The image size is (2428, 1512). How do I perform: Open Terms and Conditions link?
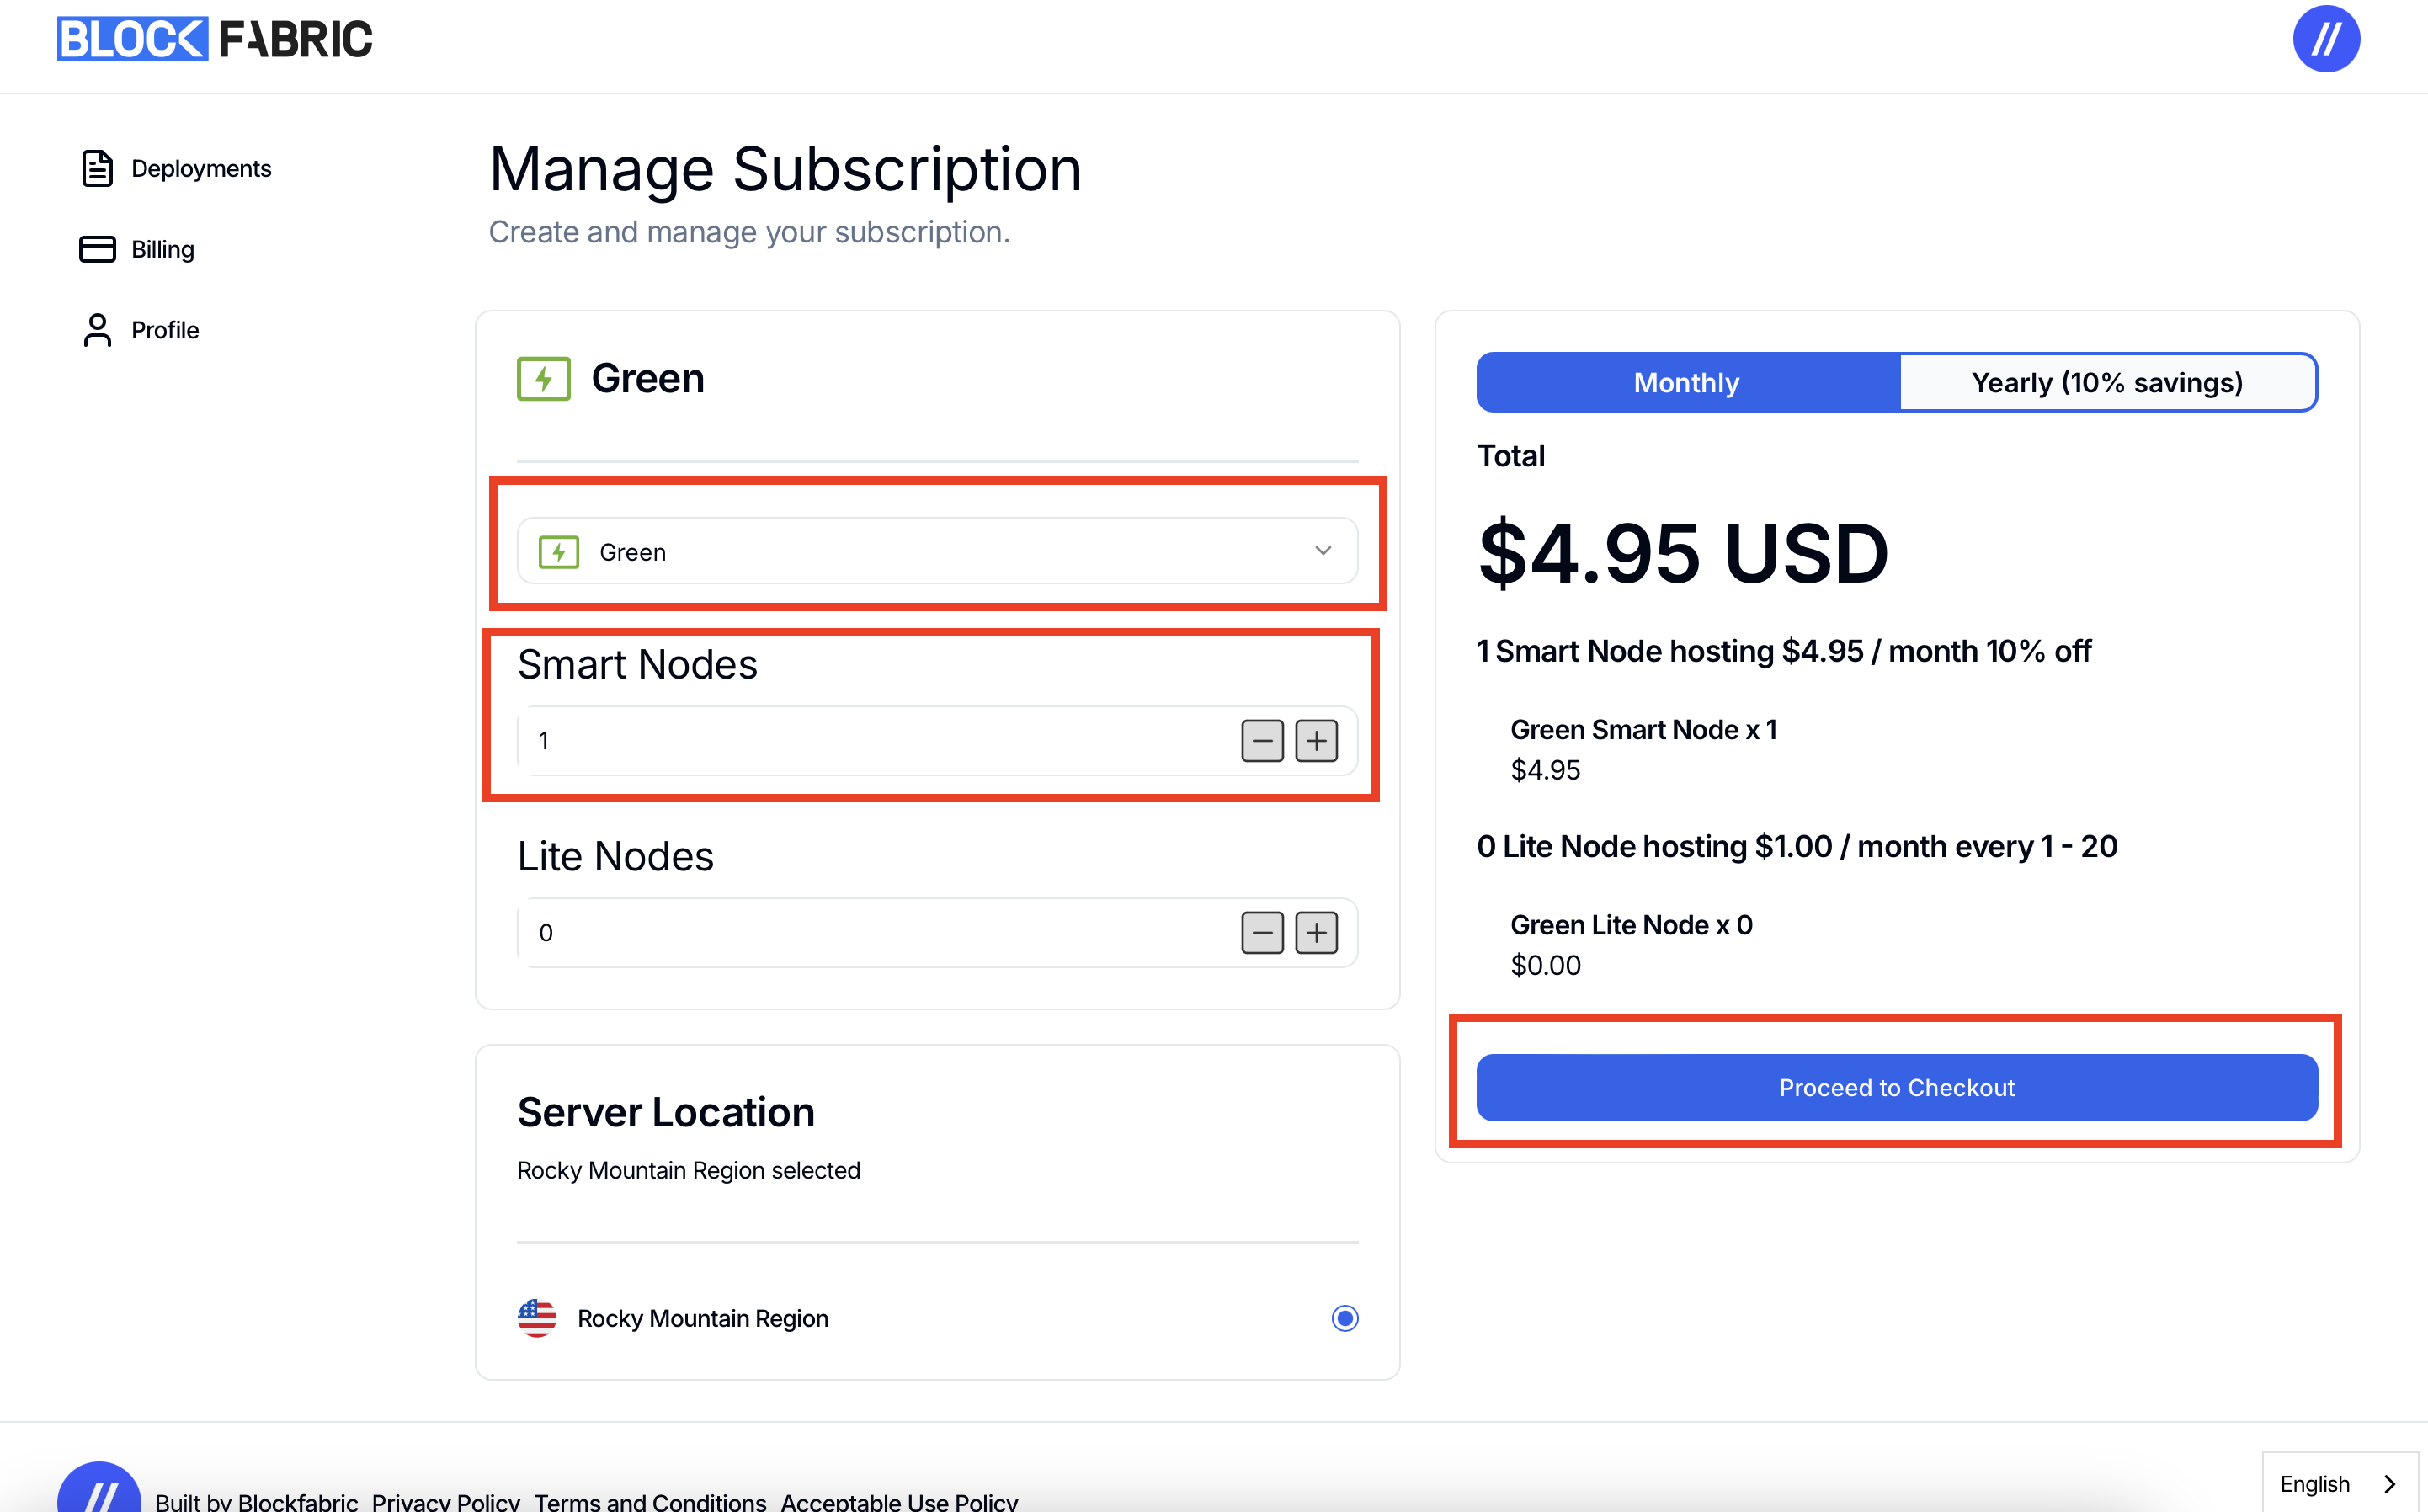pos(650,1500)
